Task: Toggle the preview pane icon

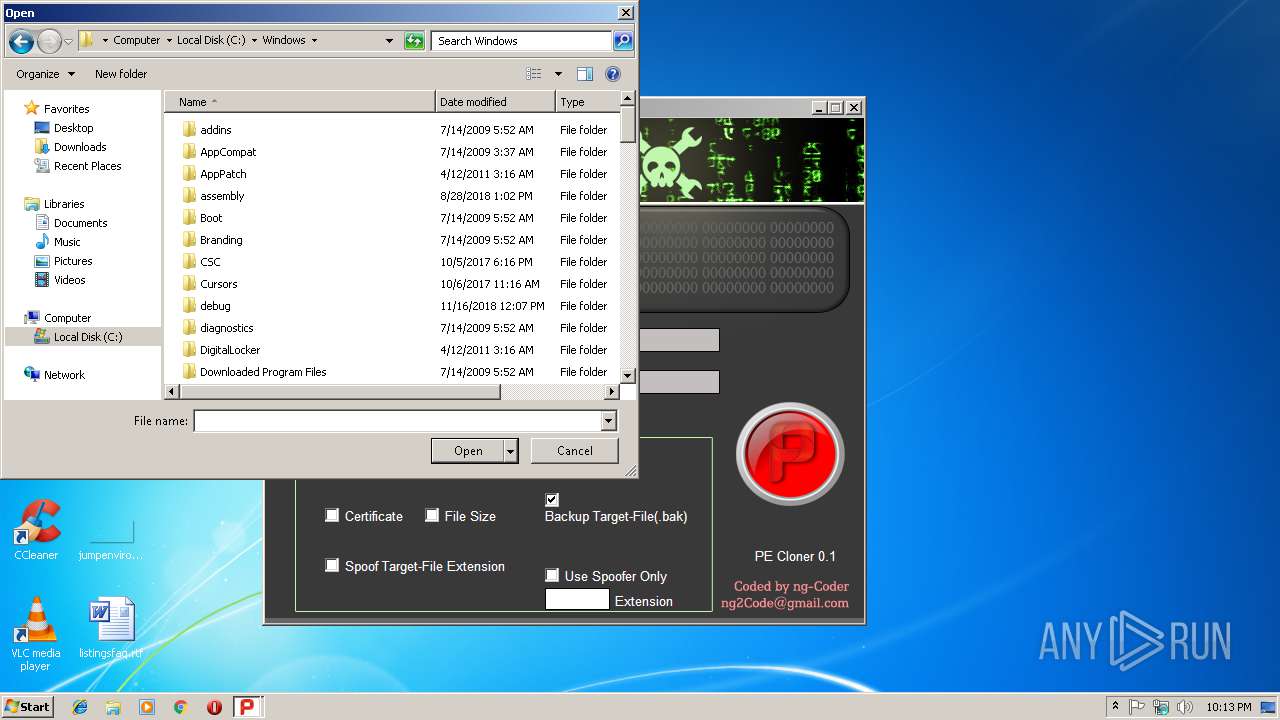Action: (585, 74)
